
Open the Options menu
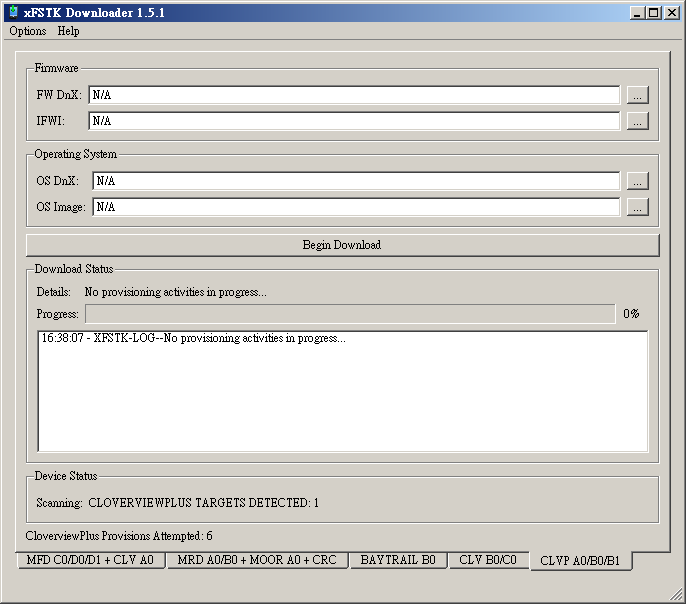click(28, 31)
